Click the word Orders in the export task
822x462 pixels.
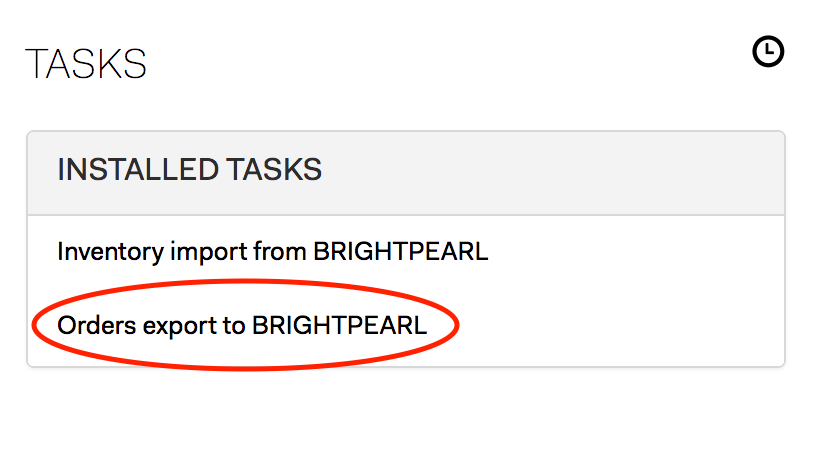[x=96, y=325]
